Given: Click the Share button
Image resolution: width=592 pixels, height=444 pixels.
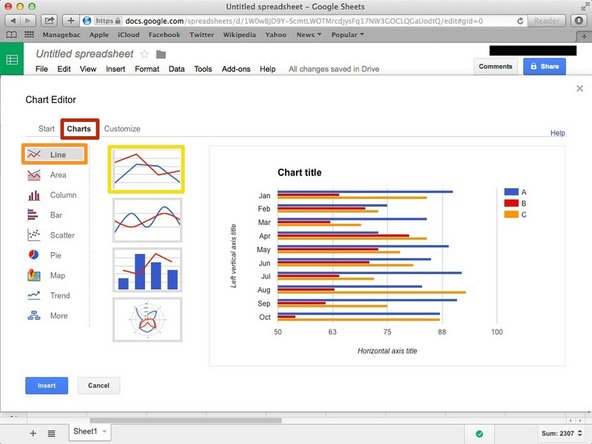Looking at the screenshot, I should point(544,66).
